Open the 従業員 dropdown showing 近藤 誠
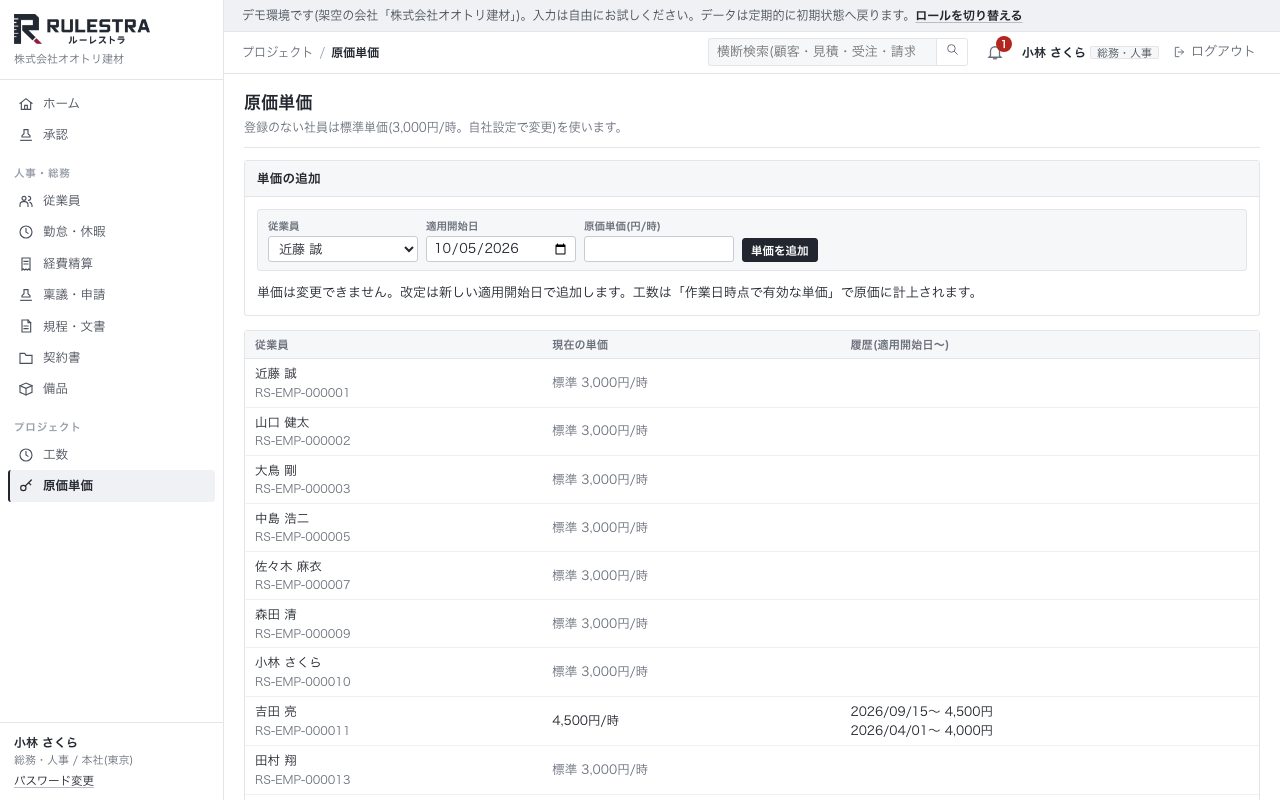 click(343, 249)
